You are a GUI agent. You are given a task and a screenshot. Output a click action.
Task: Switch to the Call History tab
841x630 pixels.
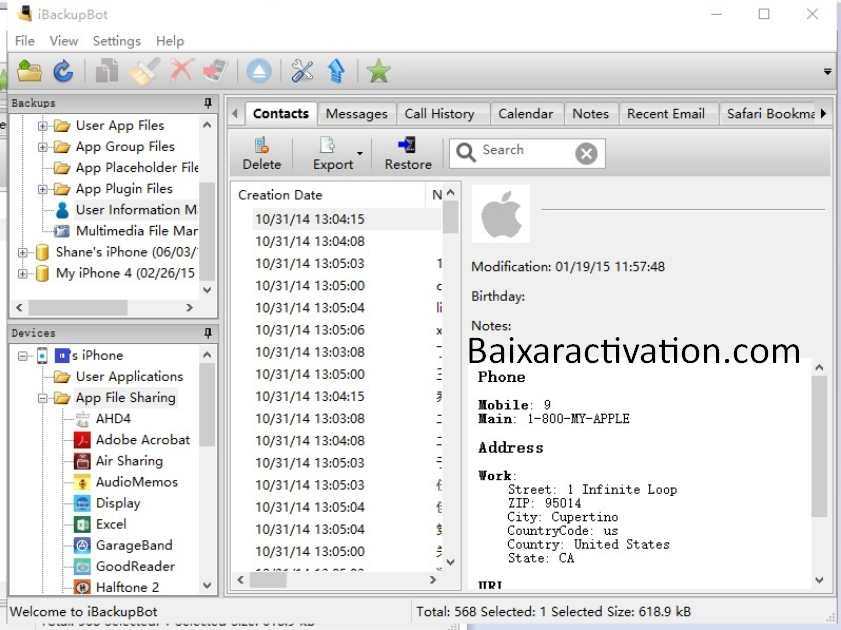pyautogui.click(x=440, y=114)
